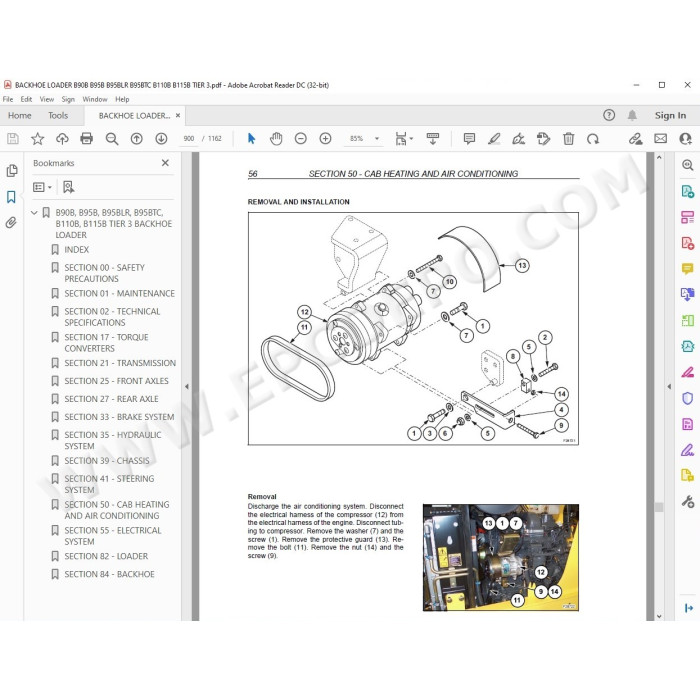Open the Window menu
The image size is (700, 700).
tap(95, 99)
